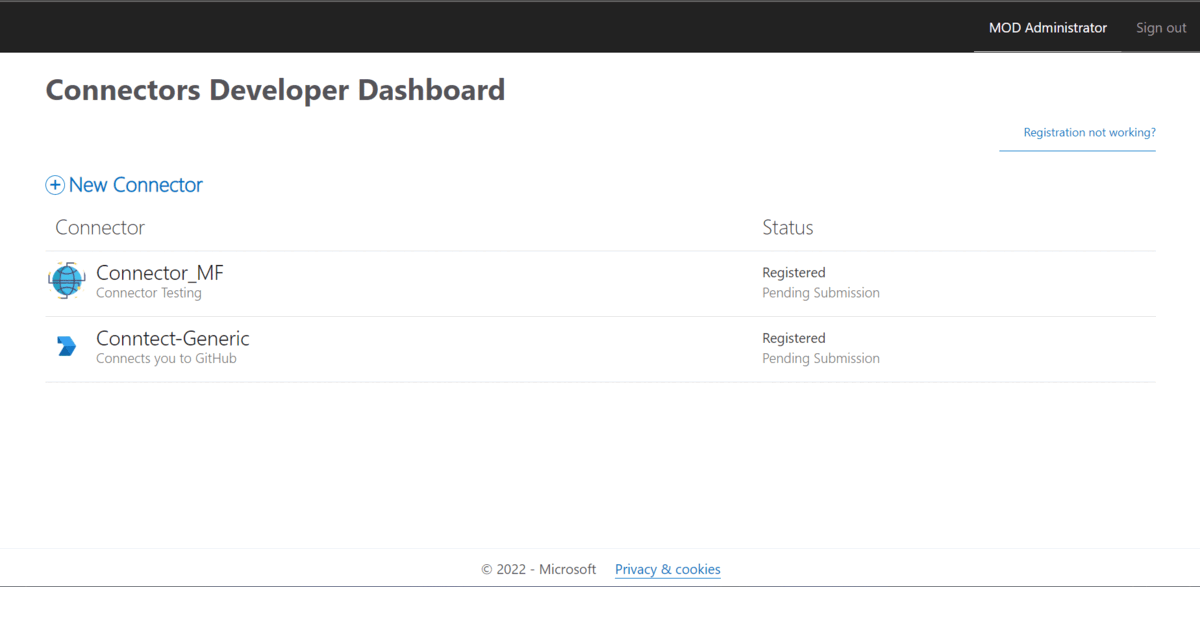Click the 2022 Microsoft copyright text
The image size is (1200, 632).
click(x=538, y=569)
